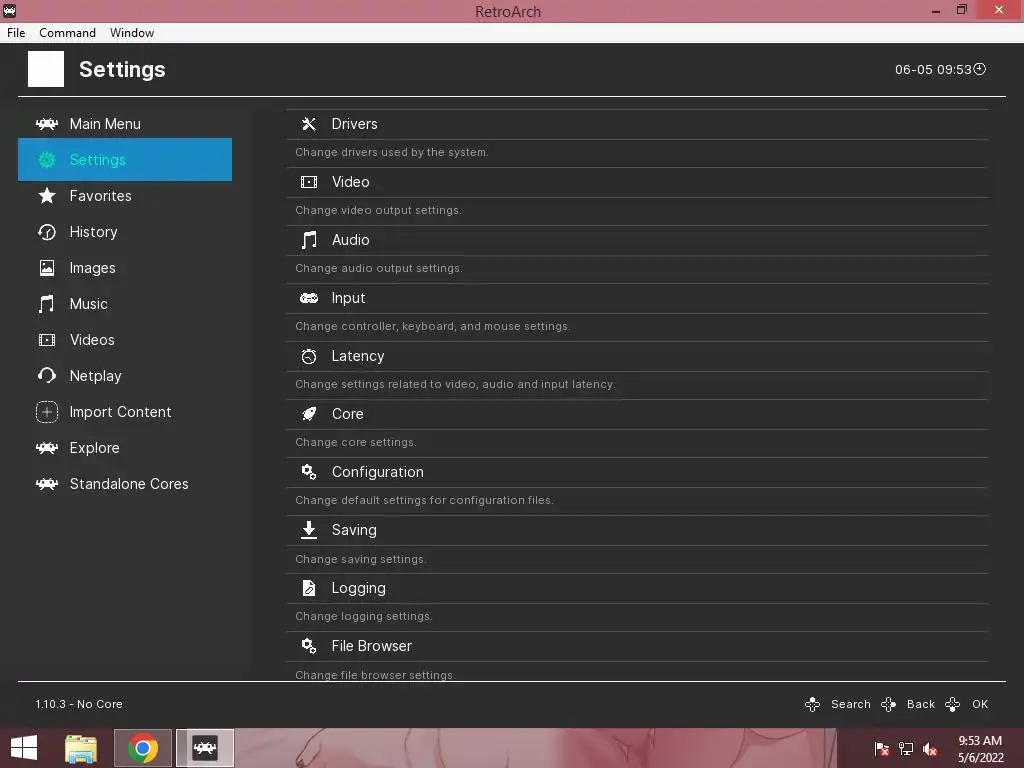The height and width of the screenshot is (768, 1024).
Task: Click the Standalone Cores label
Action: click(129, 484)
